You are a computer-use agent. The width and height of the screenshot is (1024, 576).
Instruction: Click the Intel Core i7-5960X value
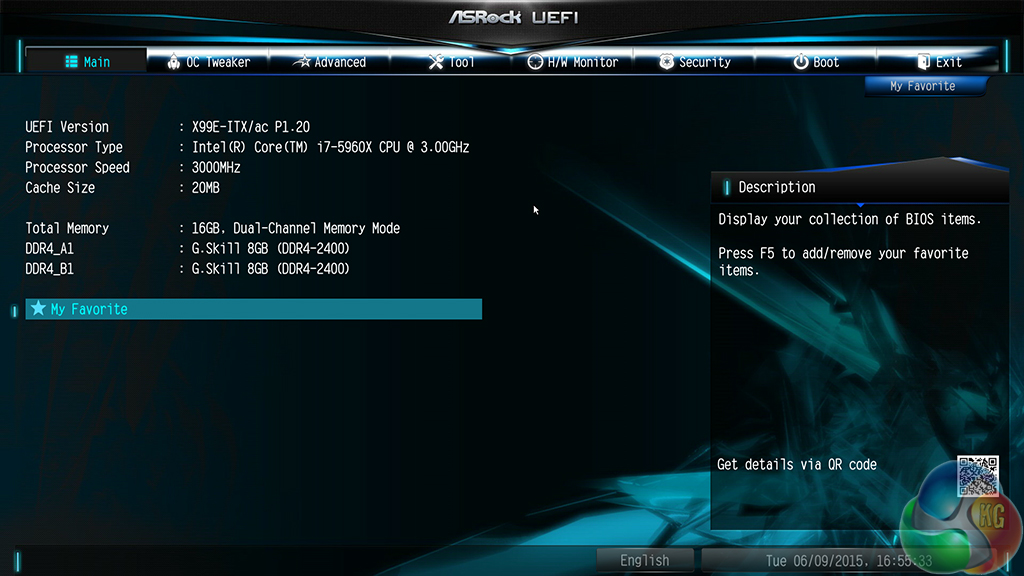tap(330, 147)
